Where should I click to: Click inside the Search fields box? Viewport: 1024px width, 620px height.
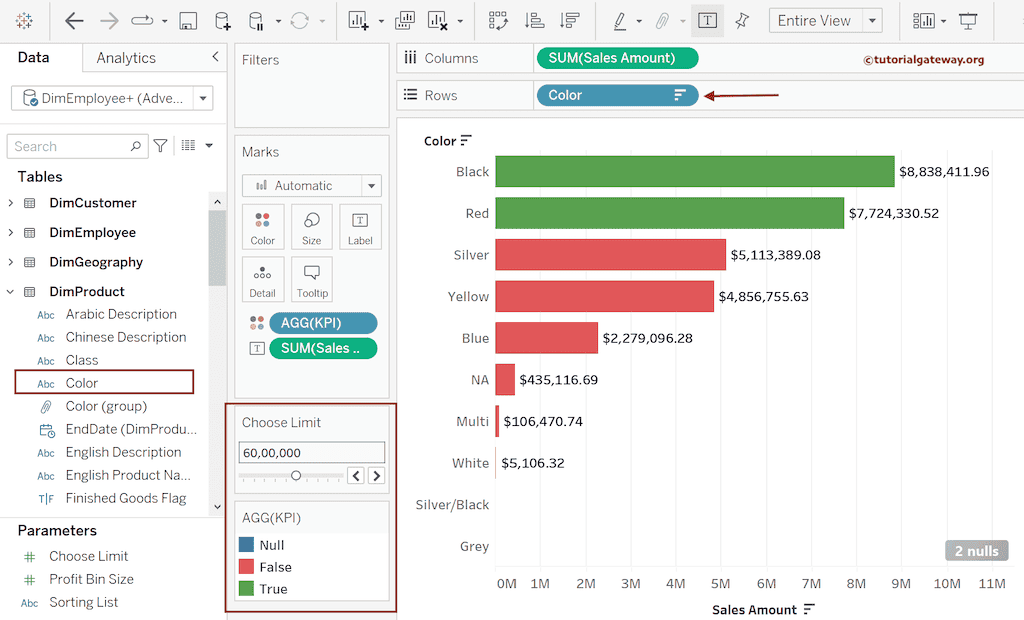[x=70, y=145]
